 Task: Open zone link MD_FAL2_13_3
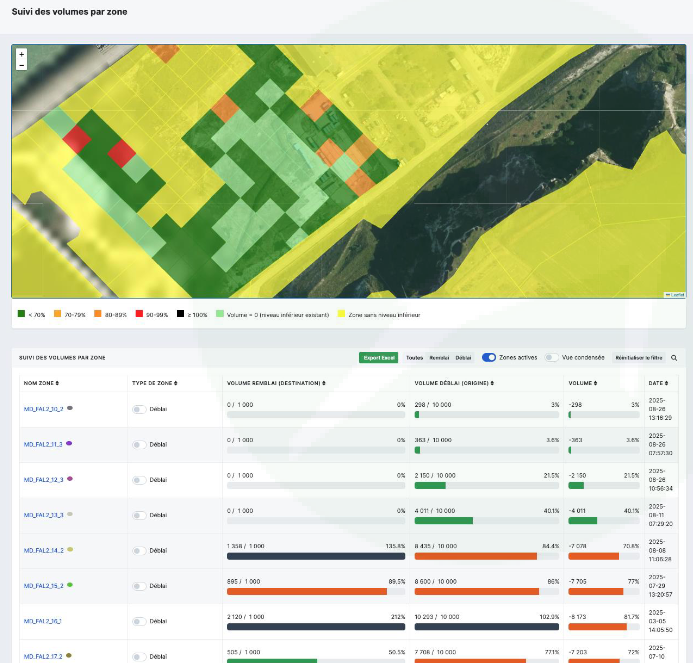click(x=43, y=515)
